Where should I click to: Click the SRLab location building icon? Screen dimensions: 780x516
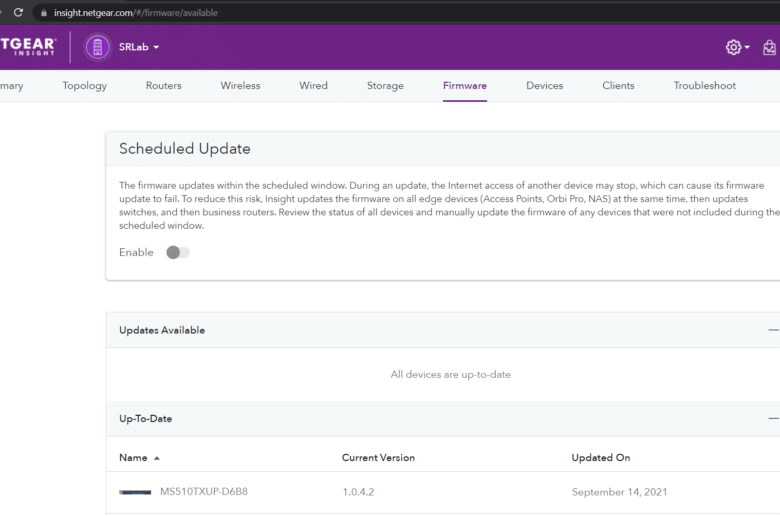(x=98, y=47)
